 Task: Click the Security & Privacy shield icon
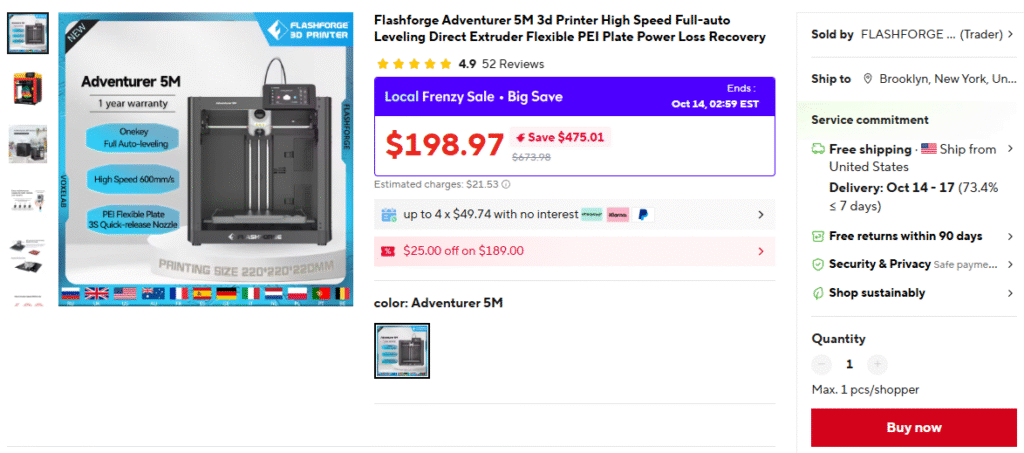(x=817, y=264)
